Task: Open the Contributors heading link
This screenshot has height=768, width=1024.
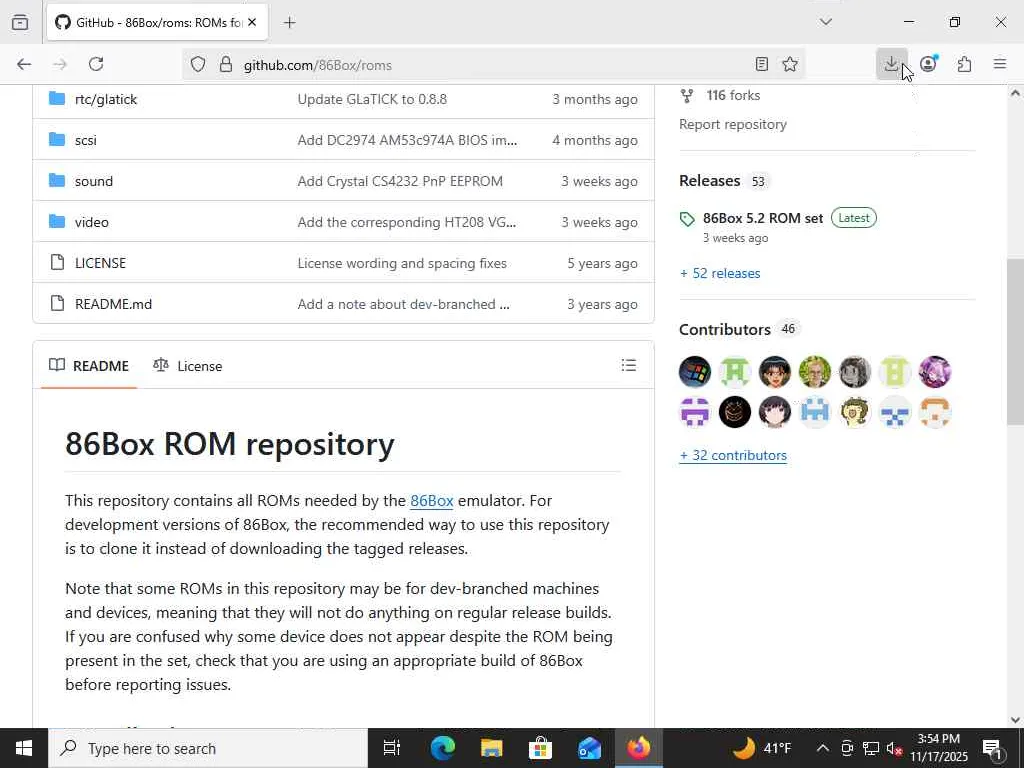Action: click(x=724, y=329)
